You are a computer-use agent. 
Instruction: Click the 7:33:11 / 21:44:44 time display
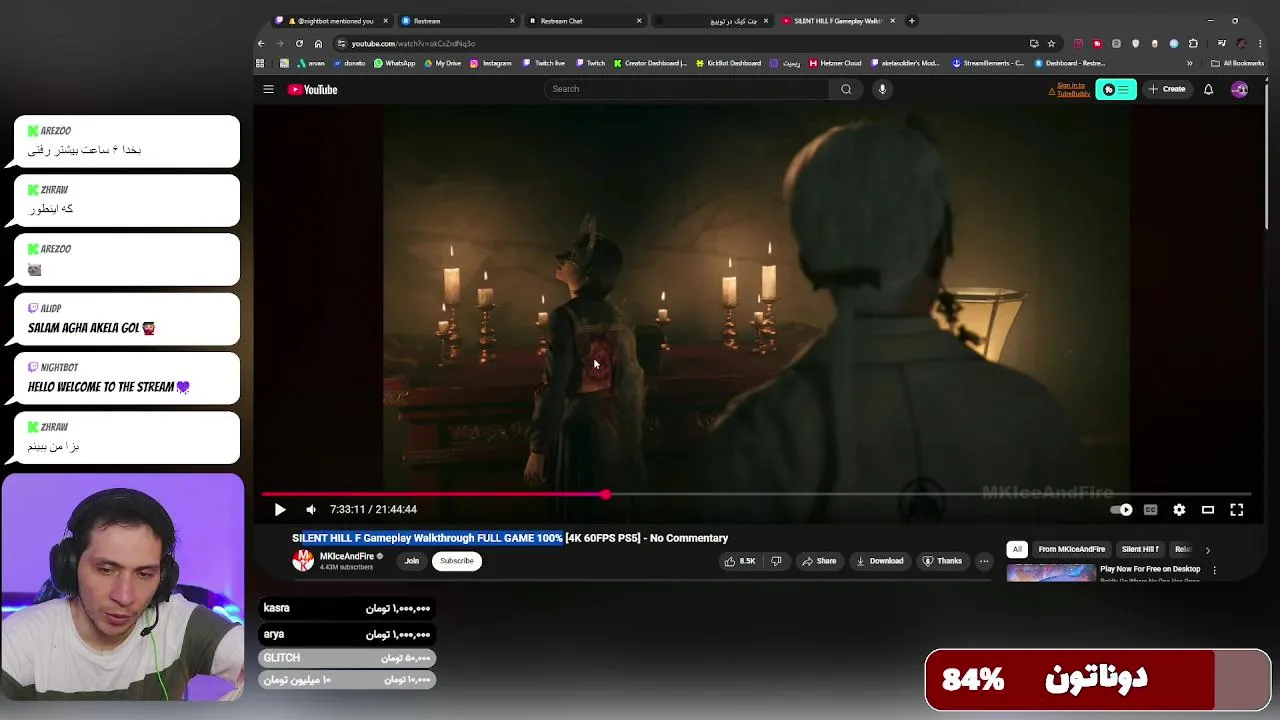(x=373, y=510)
